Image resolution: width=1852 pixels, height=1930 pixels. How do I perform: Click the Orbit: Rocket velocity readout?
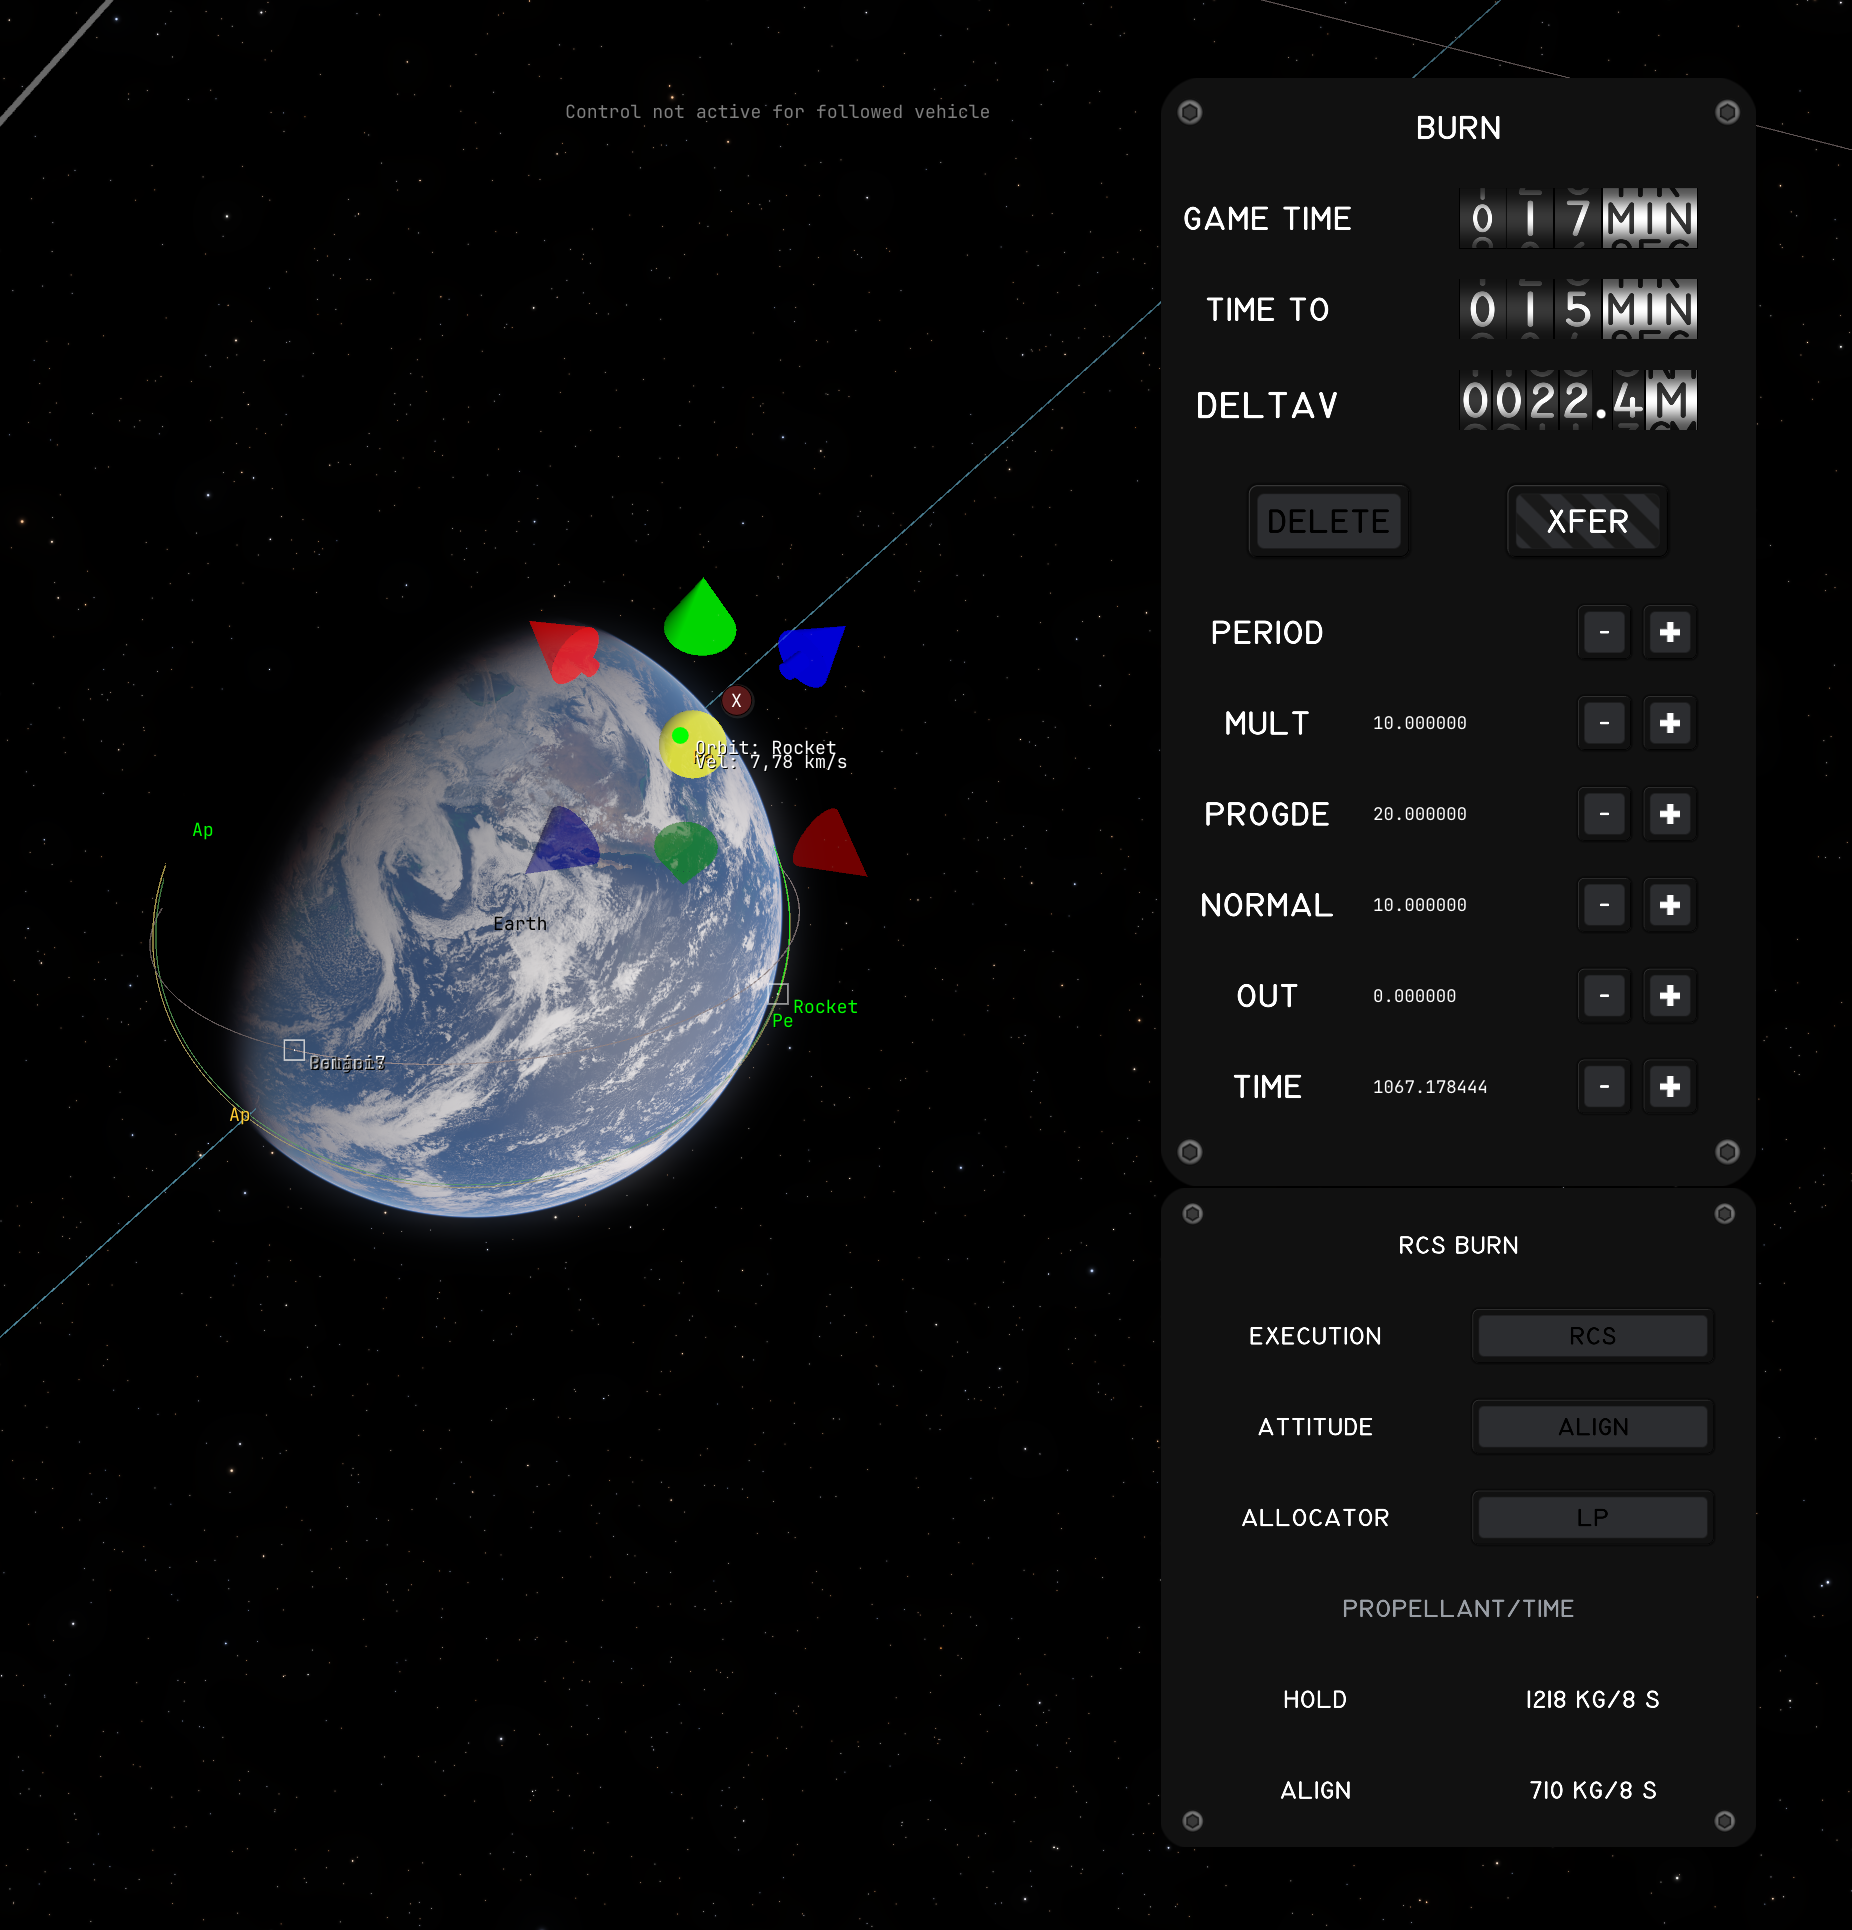click(771, 755)
